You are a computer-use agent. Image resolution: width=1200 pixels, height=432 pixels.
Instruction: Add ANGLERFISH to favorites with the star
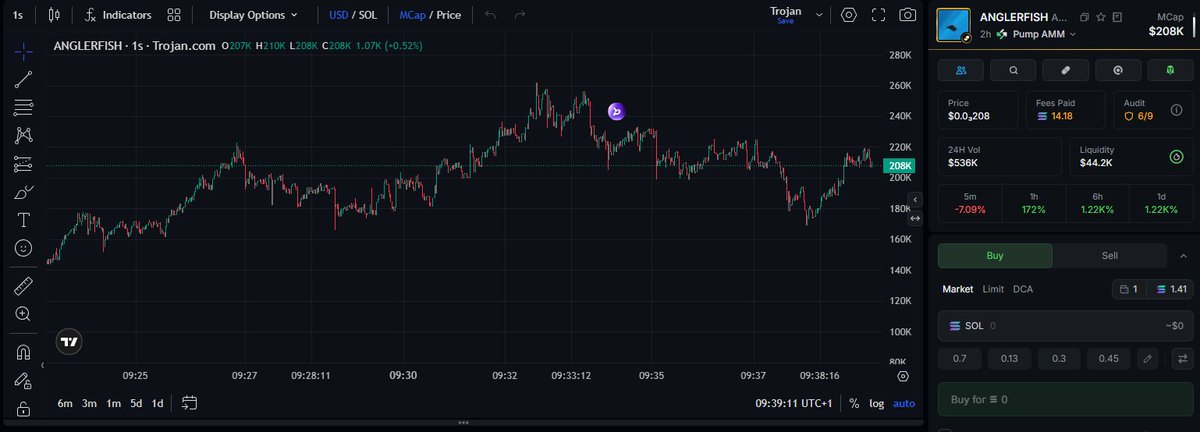(1101, 17)
